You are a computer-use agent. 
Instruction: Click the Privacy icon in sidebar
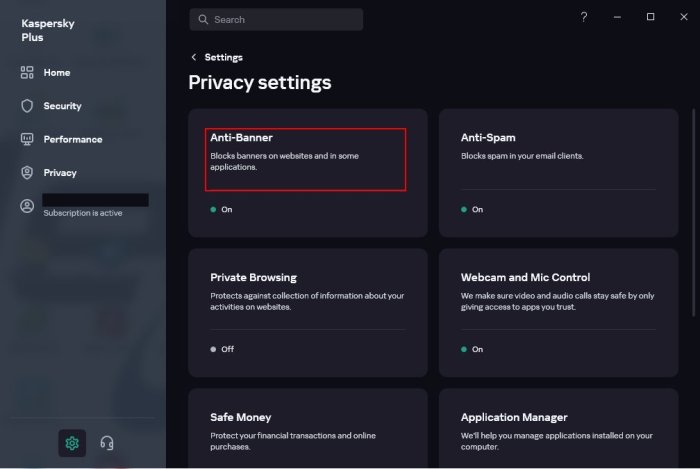coord(28,172)
